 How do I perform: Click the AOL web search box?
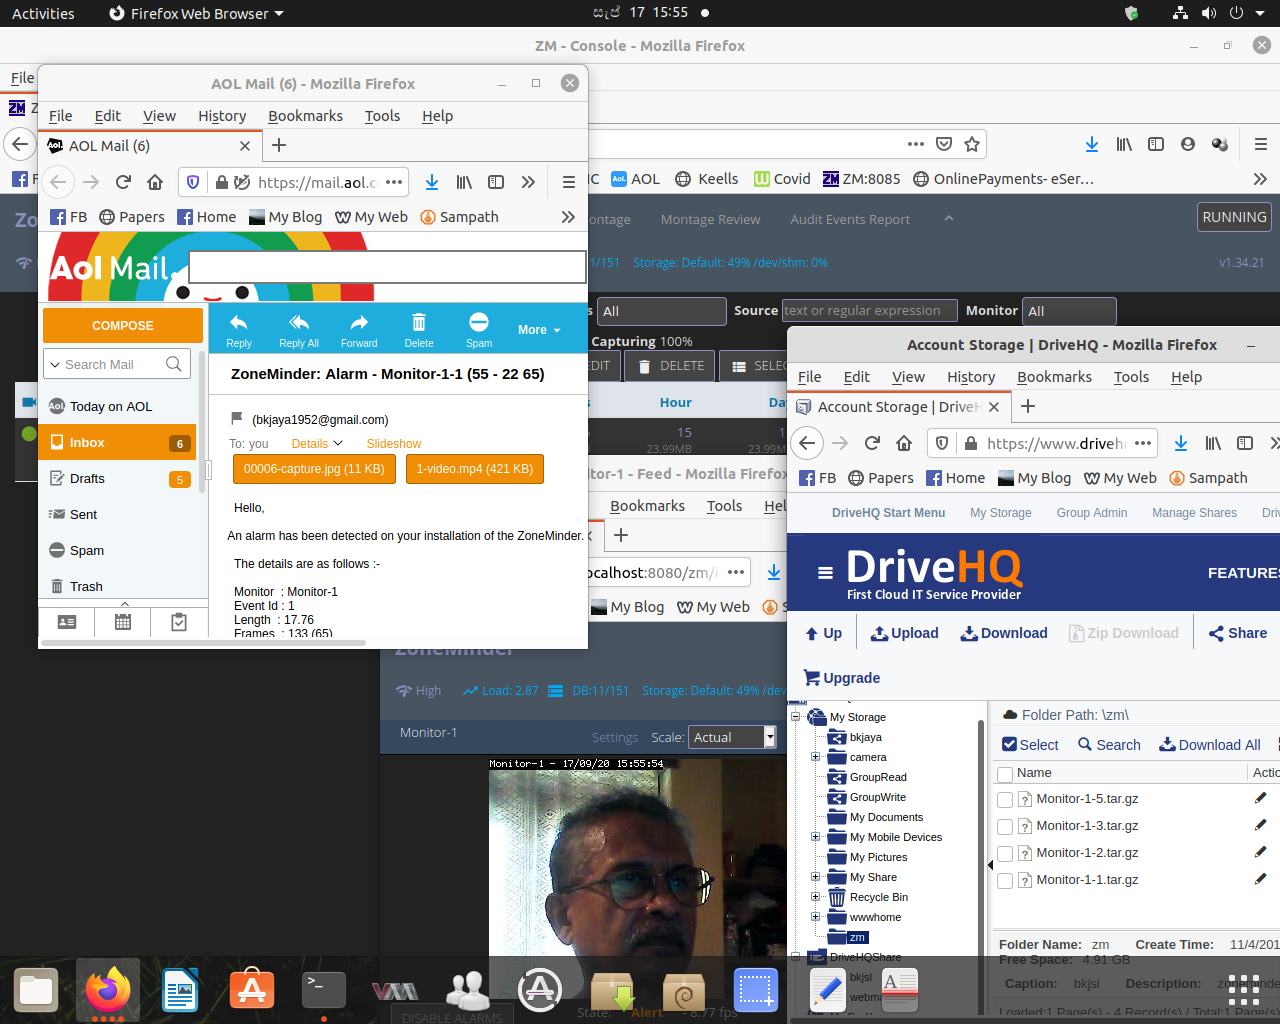pyautogui.click(x=387, y=267)
